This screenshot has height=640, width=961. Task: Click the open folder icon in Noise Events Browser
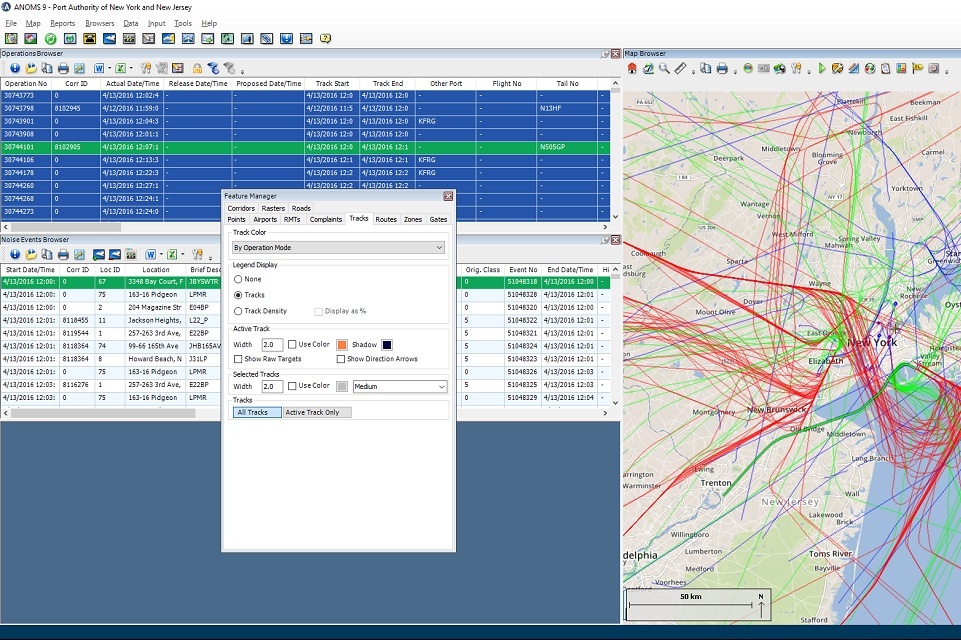[x=31, y=254]
